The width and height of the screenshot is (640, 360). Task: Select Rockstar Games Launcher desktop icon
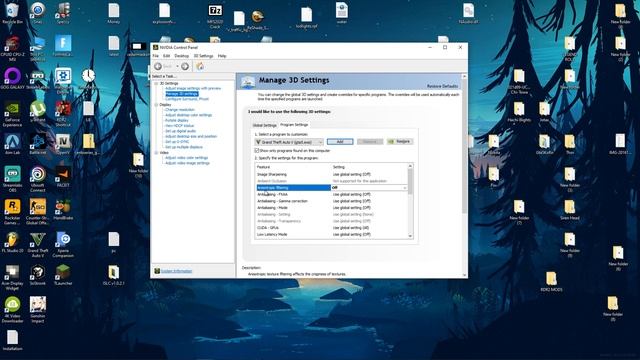(x=12, y=212)
